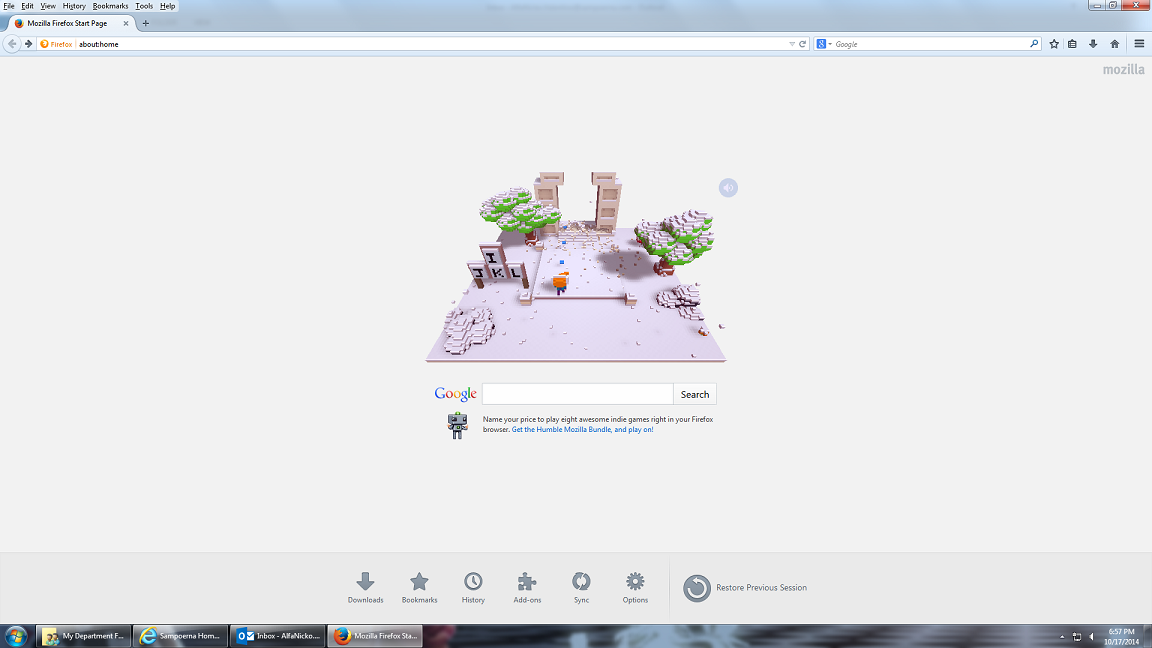Go forward one page
This screenshot has height=648, width=1152.
click(29, 44)
